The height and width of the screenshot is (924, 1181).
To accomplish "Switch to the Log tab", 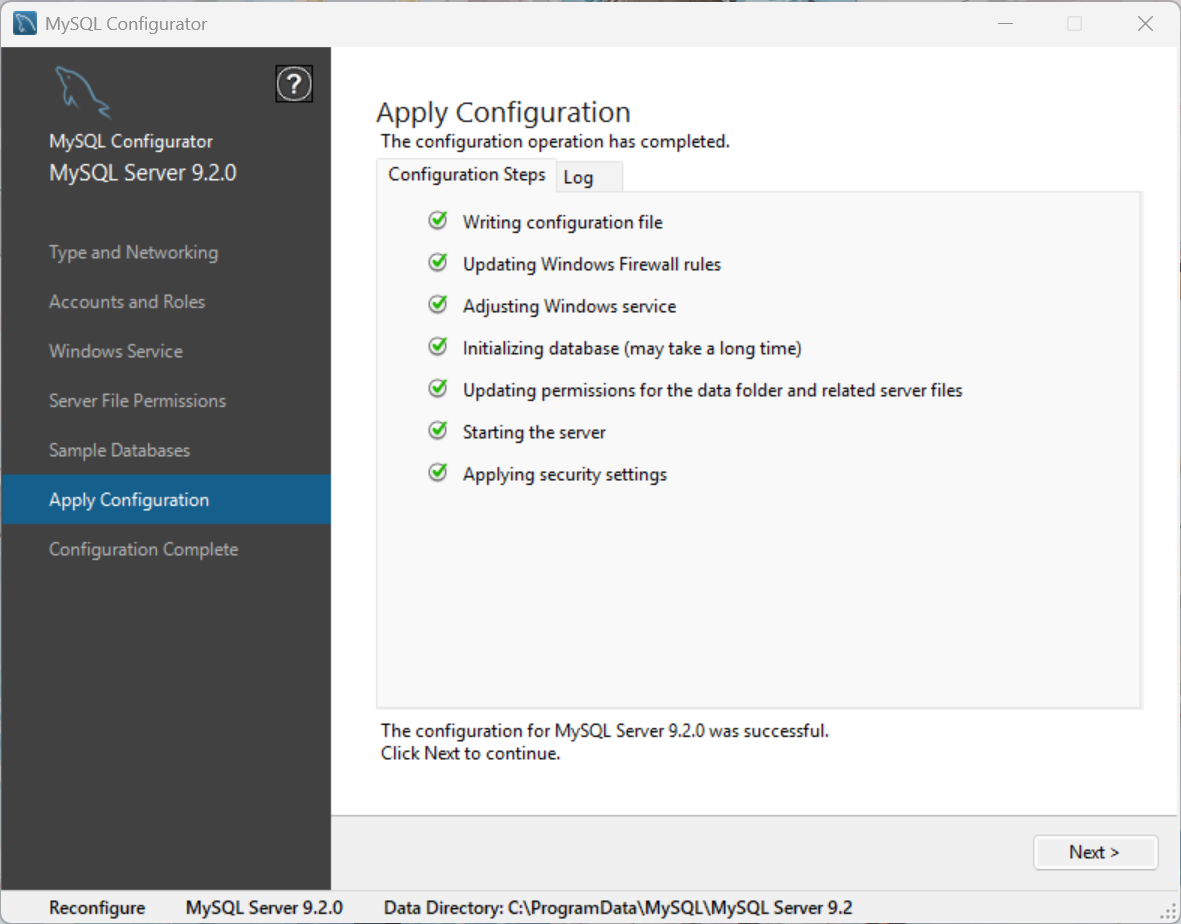I will point(590,177).
